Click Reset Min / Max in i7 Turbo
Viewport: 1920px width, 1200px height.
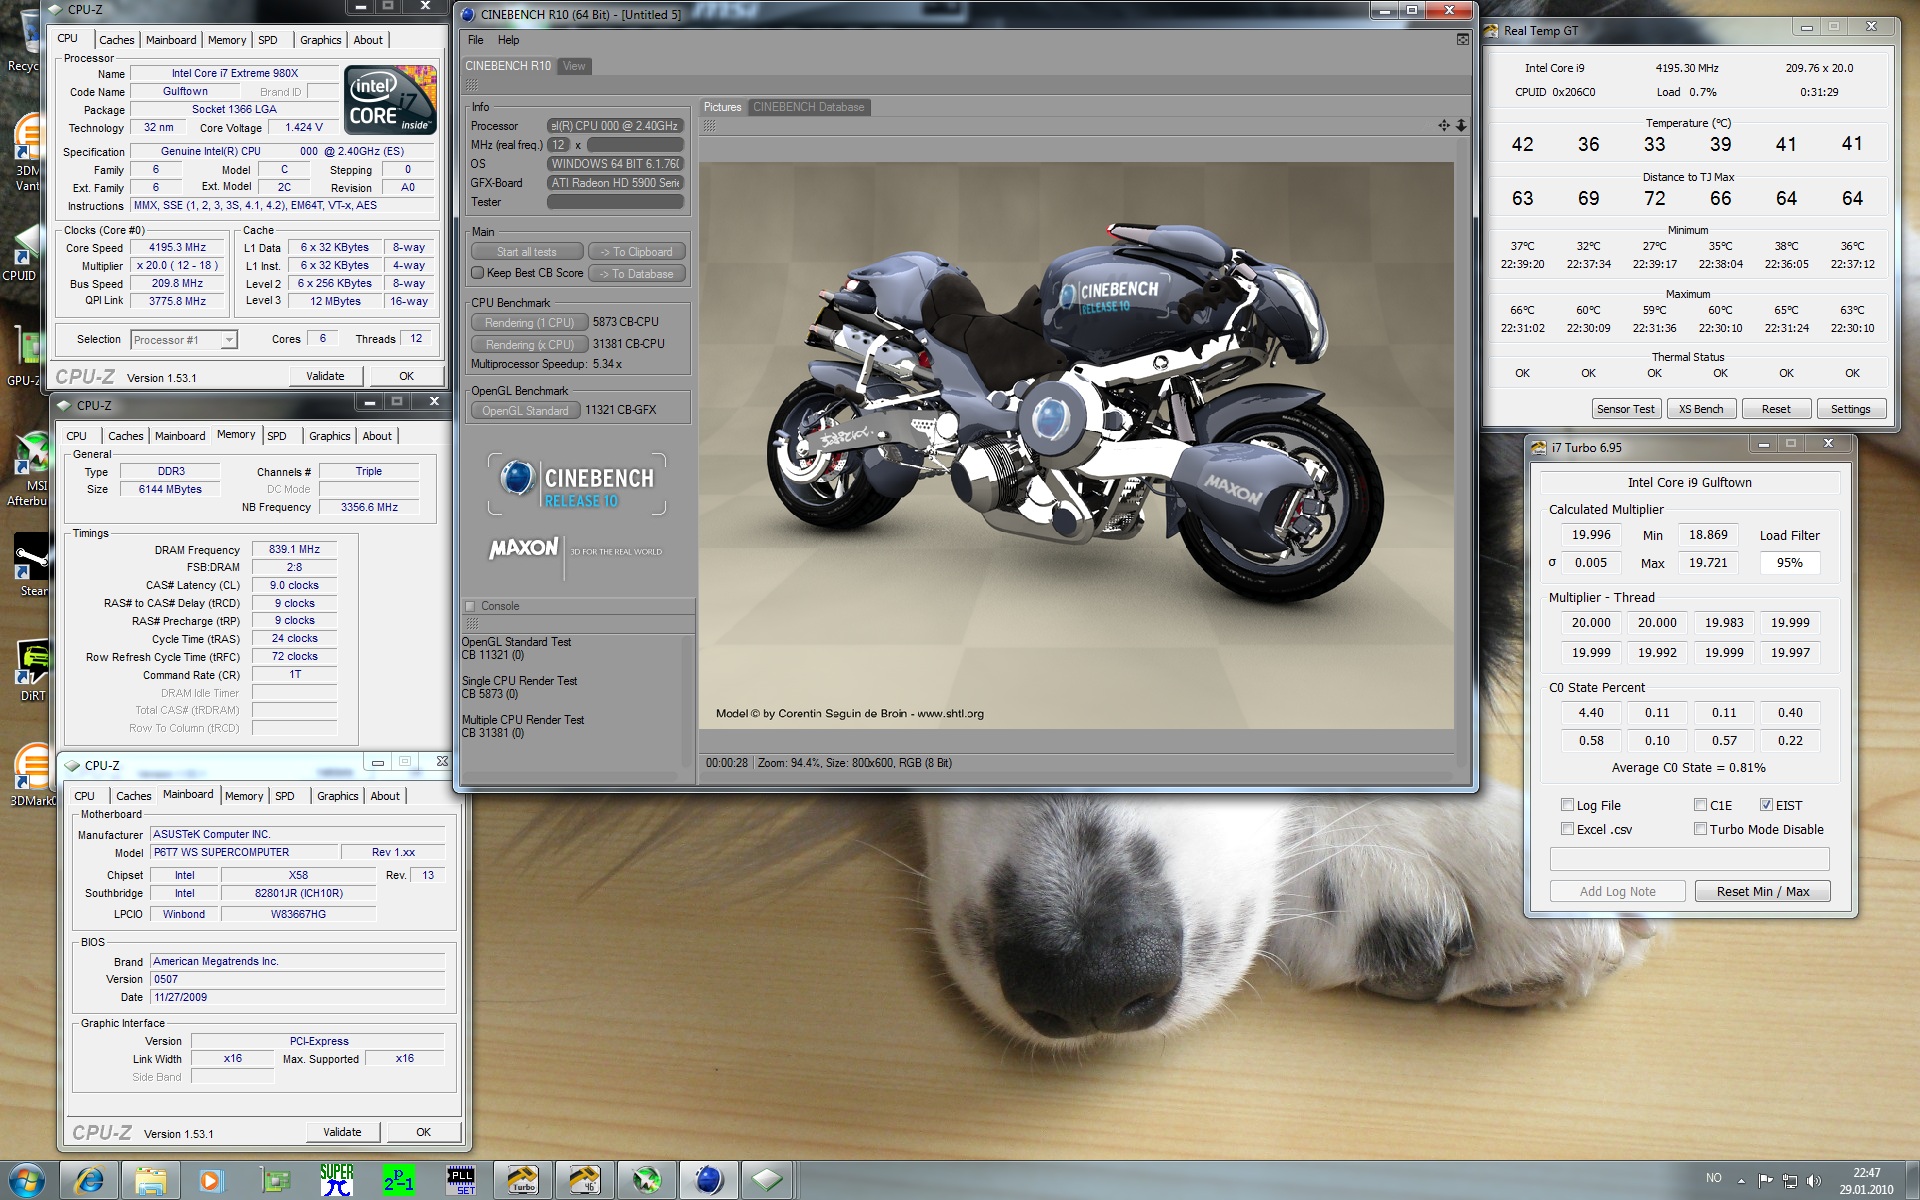pyautogui.click(x=1762, y=892)
